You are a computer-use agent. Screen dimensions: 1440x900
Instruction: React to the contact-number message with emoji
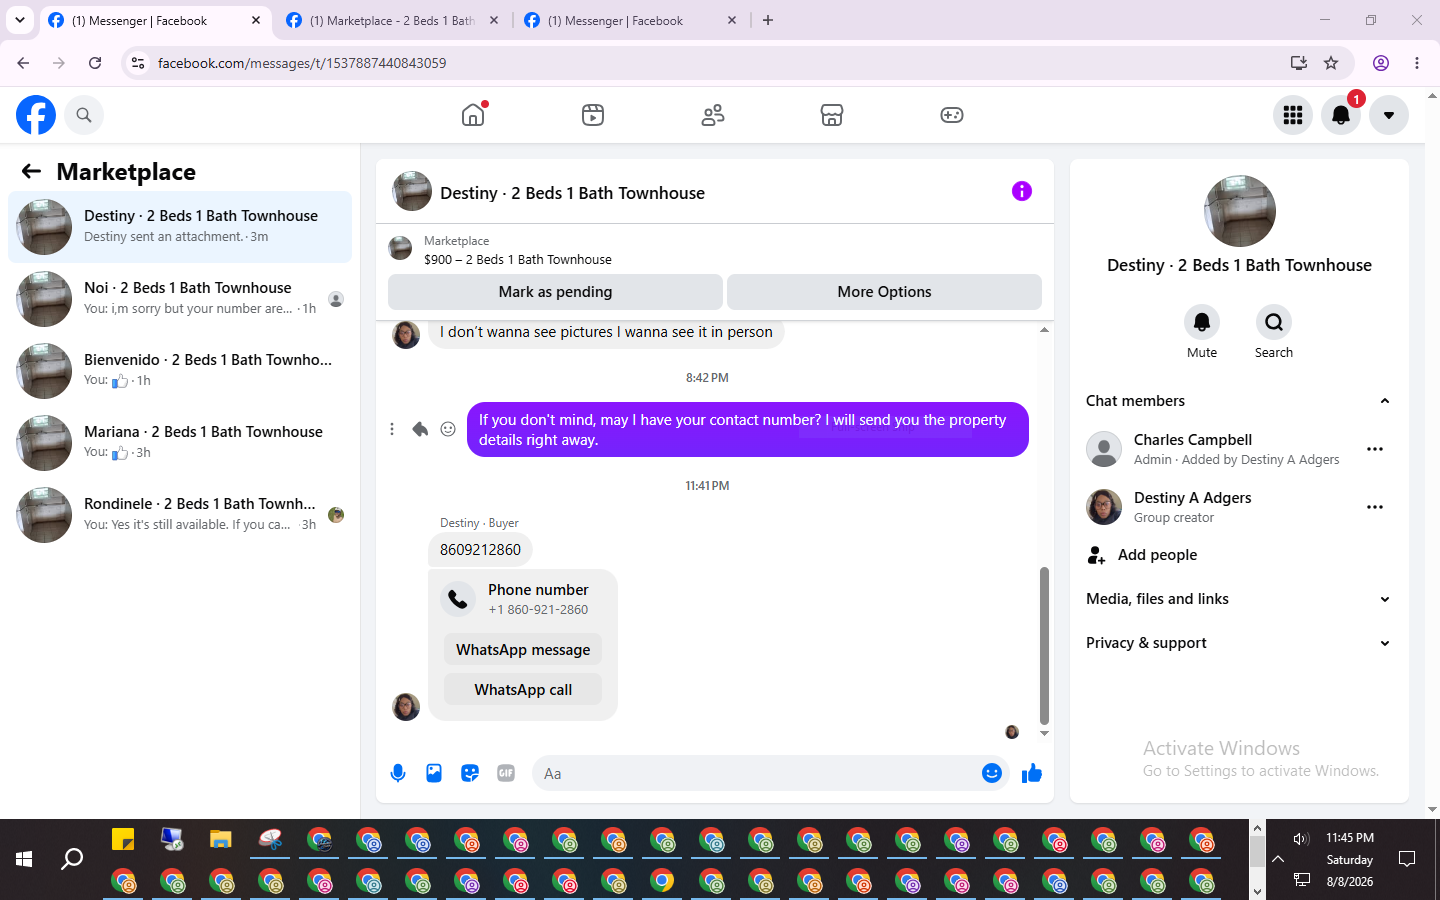click(448, 429)
